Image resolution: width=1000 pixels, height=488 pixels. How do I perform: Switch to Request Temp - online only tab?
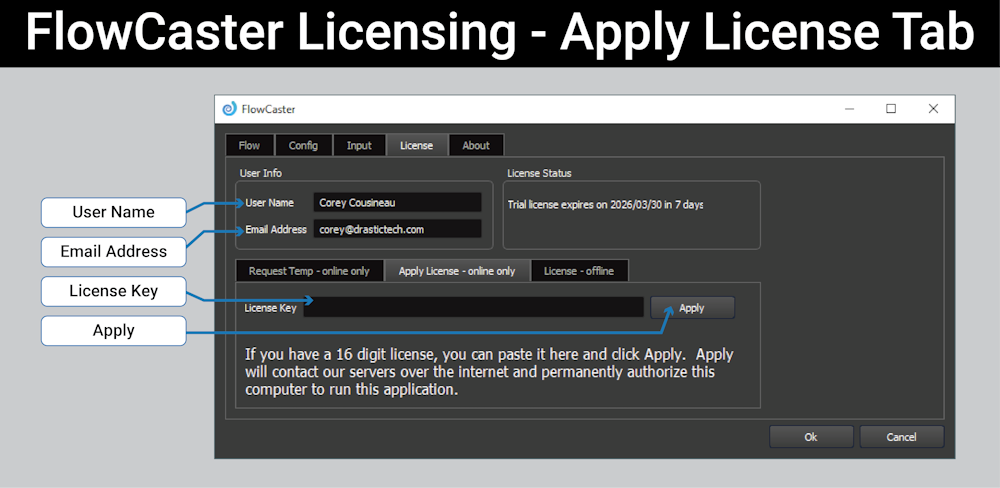point(309,271)
